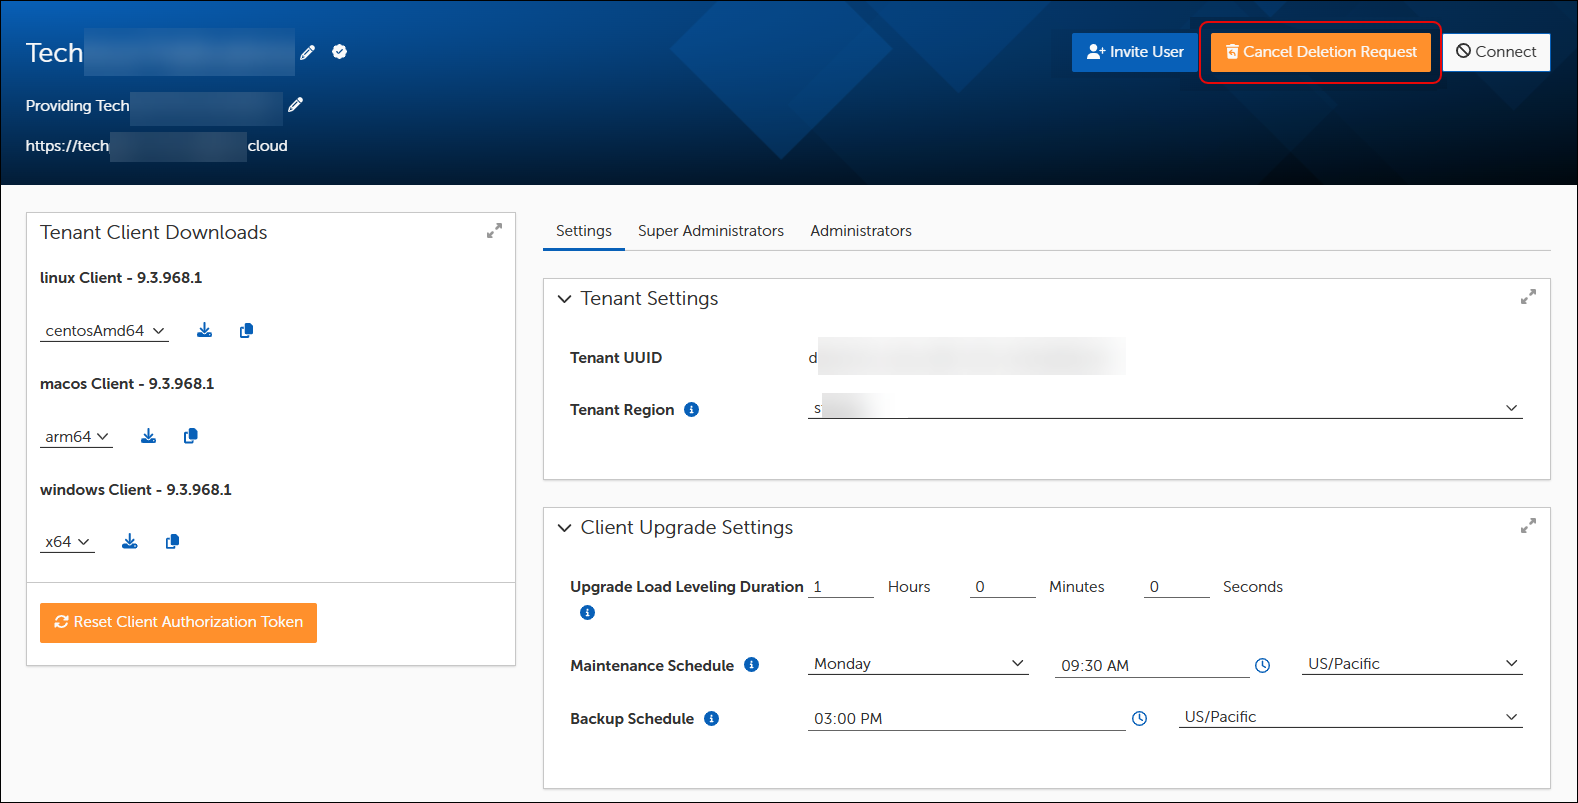Click the 'macos Client - 9.3.968.1' label
This screenshot has height=803, width=1578.
coord(127,384)
